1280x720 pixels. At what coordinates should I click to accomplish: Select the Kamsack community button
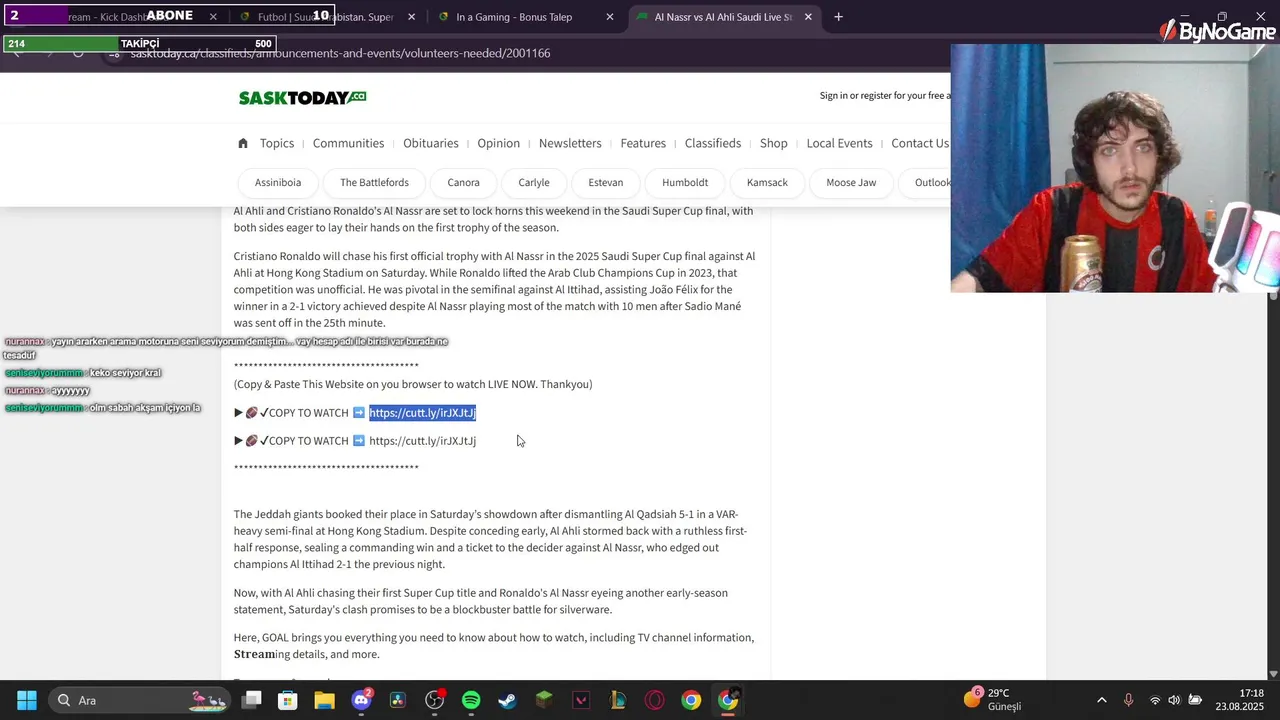click(767, 182)
